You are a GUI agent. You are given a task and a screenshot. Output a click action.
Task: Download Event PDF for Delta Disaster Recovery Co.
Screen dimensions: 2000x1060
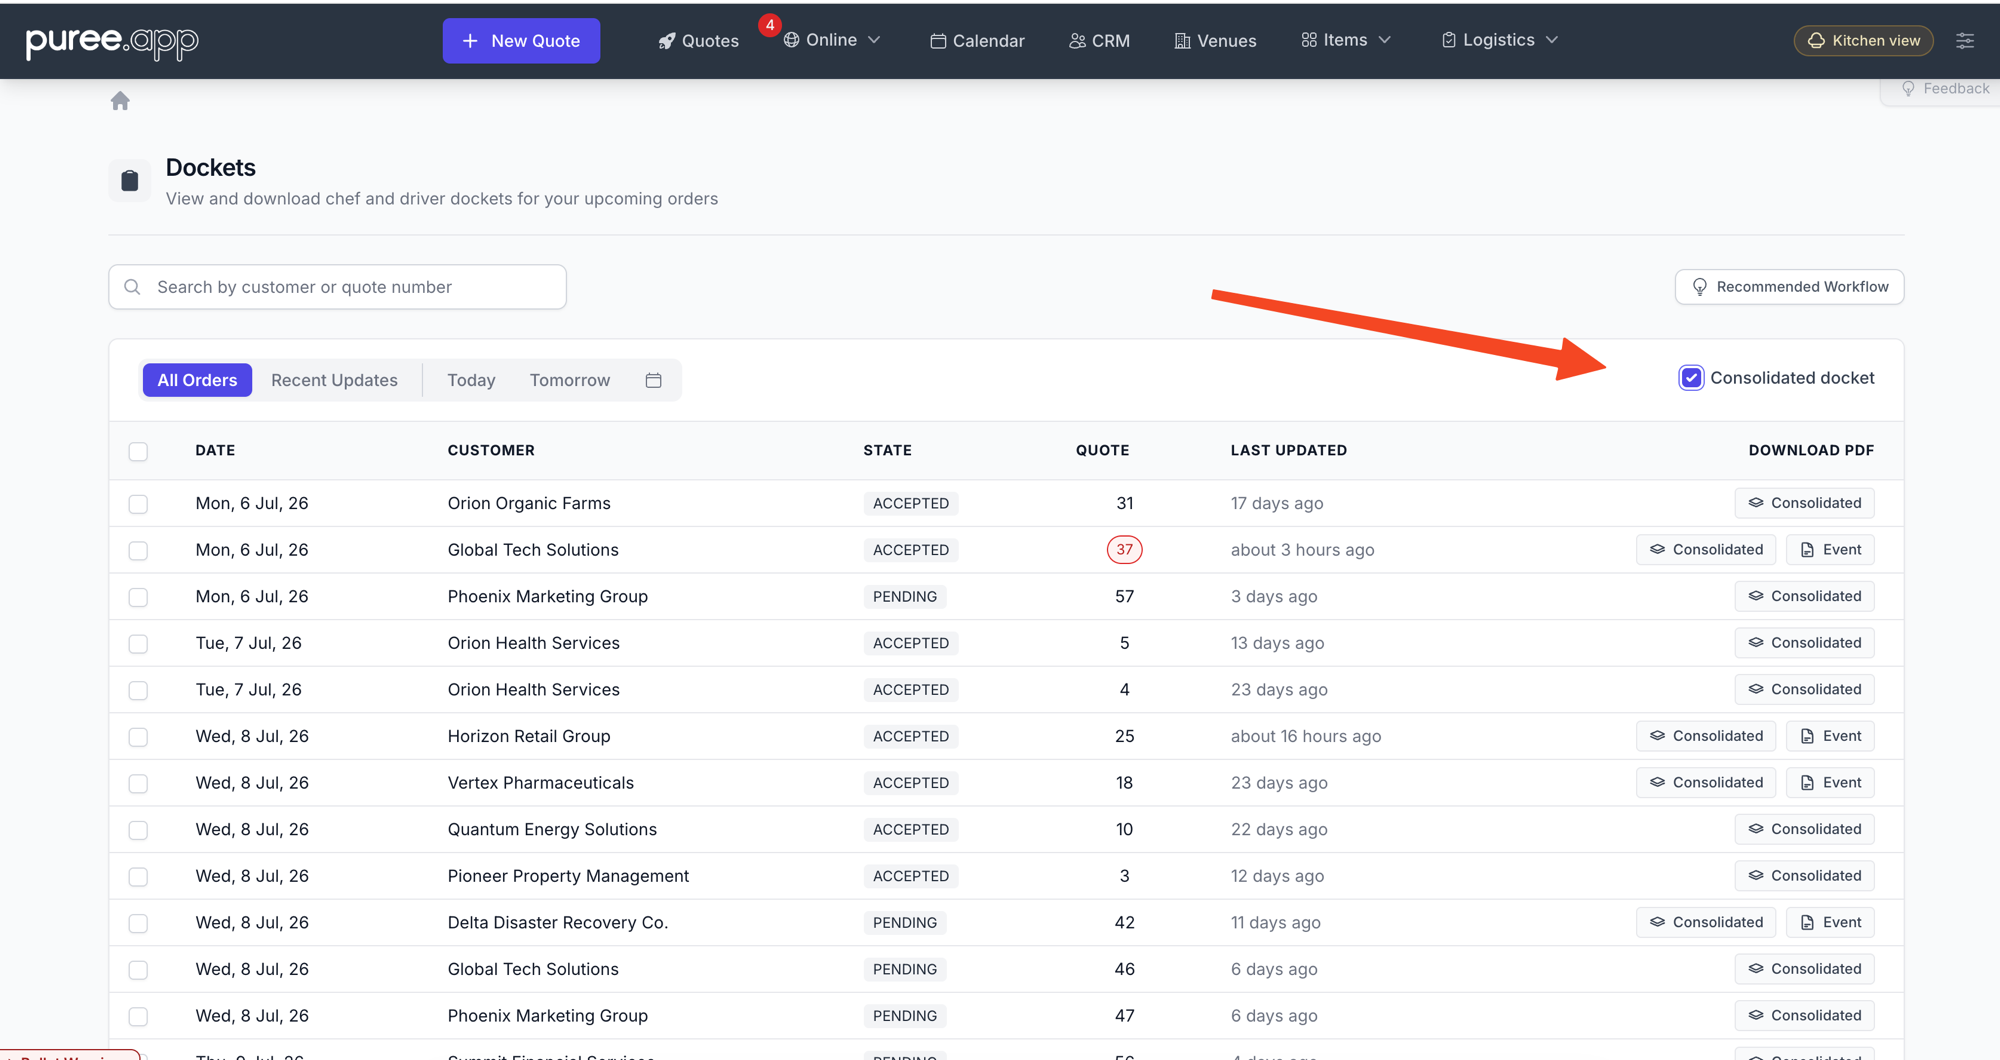(1830, 922)
